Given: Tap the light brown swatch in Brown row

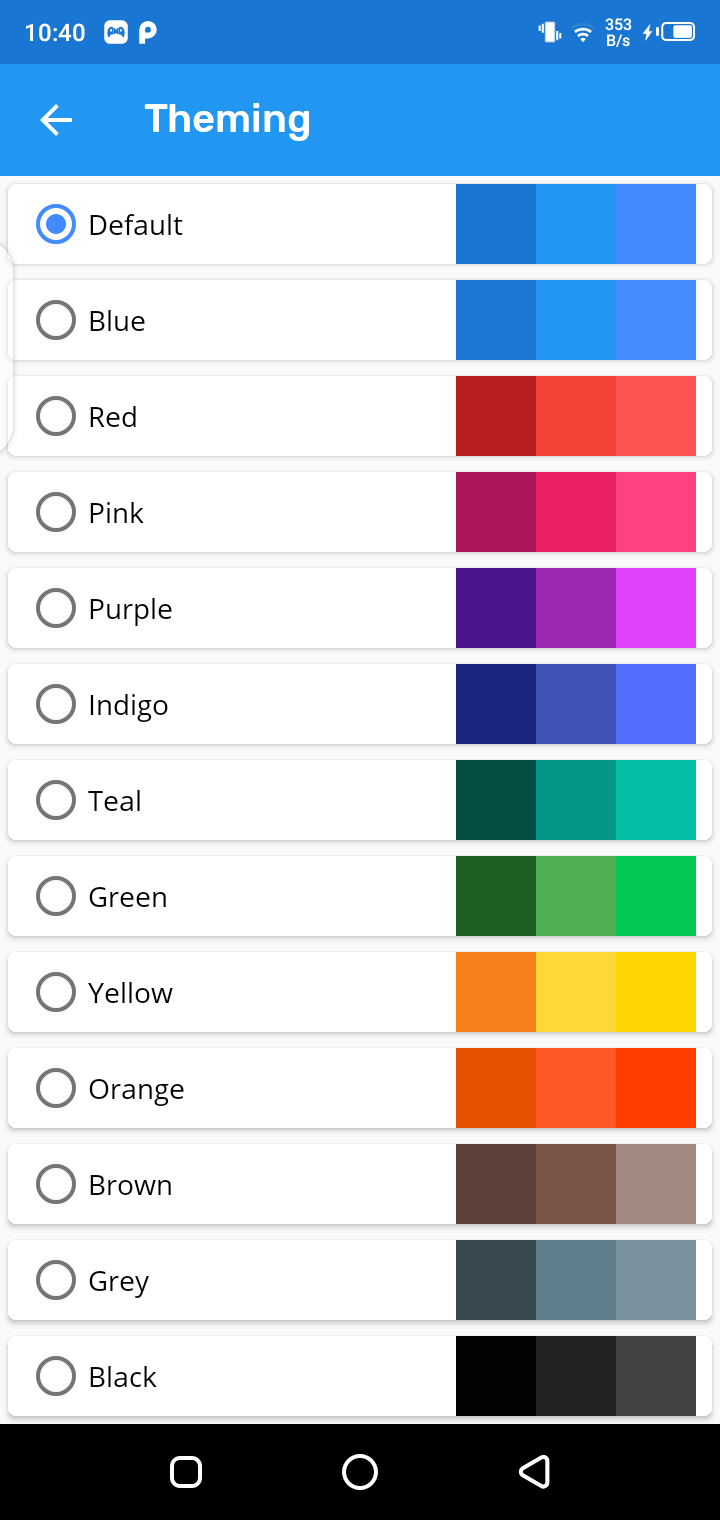Looking at the screenshot, I should pos(656,1185).
